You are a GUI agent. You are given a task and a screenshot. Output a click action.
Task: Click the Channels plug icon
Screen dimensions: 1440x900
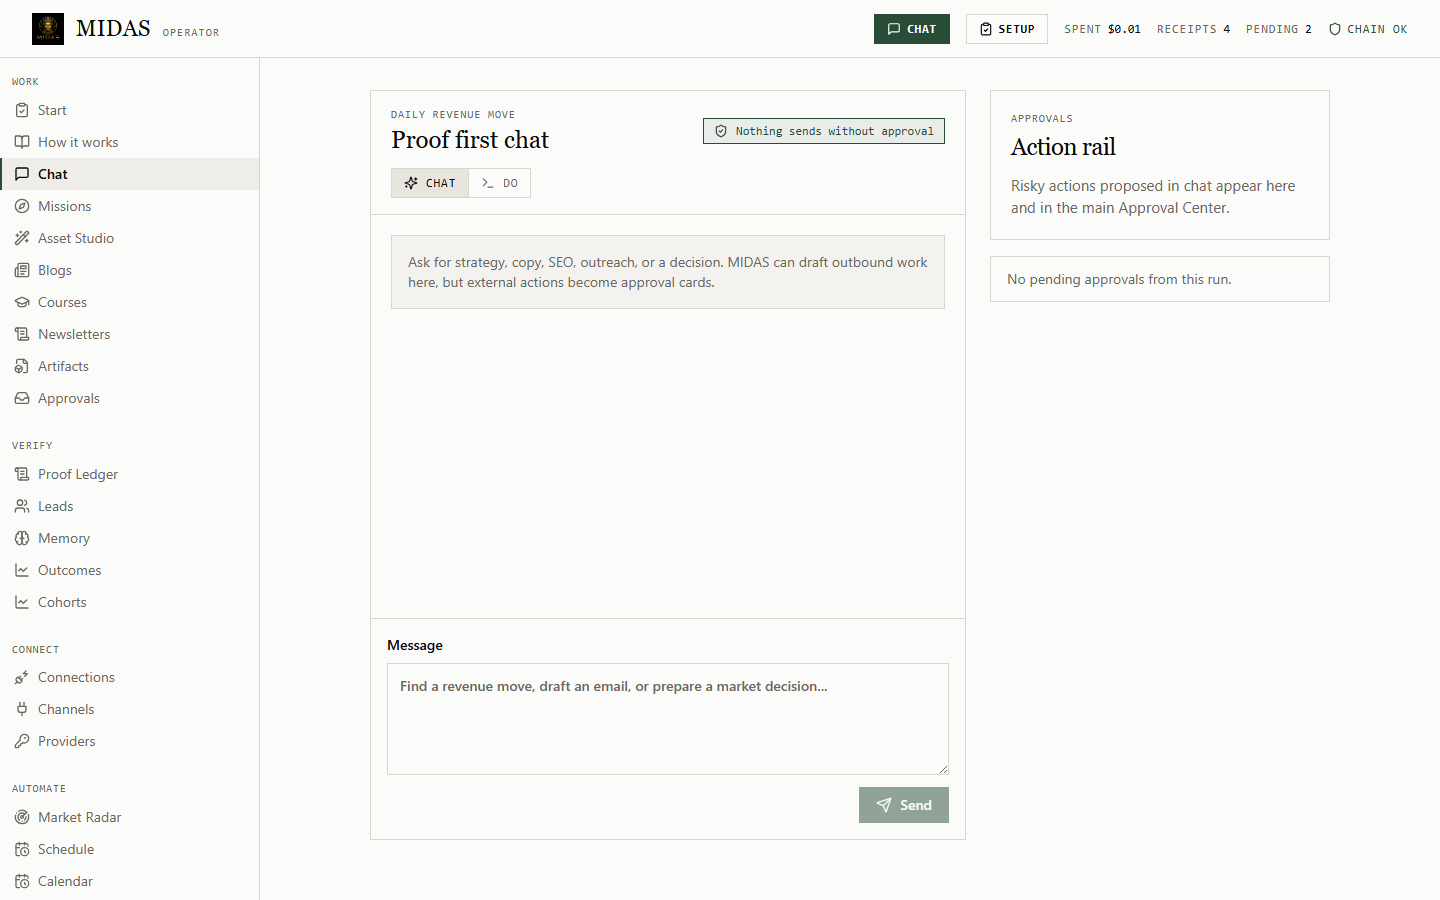[x=22, y=709]
